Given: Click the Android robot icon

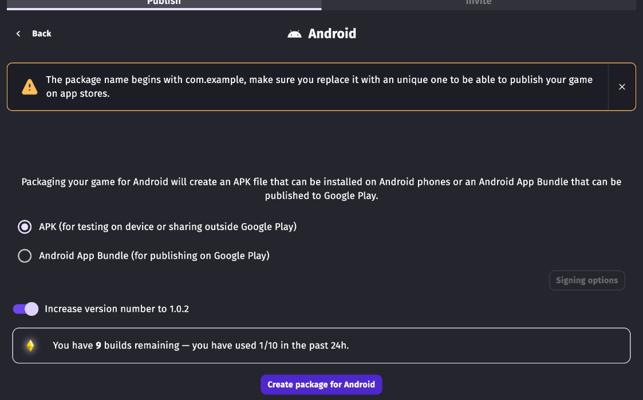Looking at the screenshot, I should tap(294, 34).
